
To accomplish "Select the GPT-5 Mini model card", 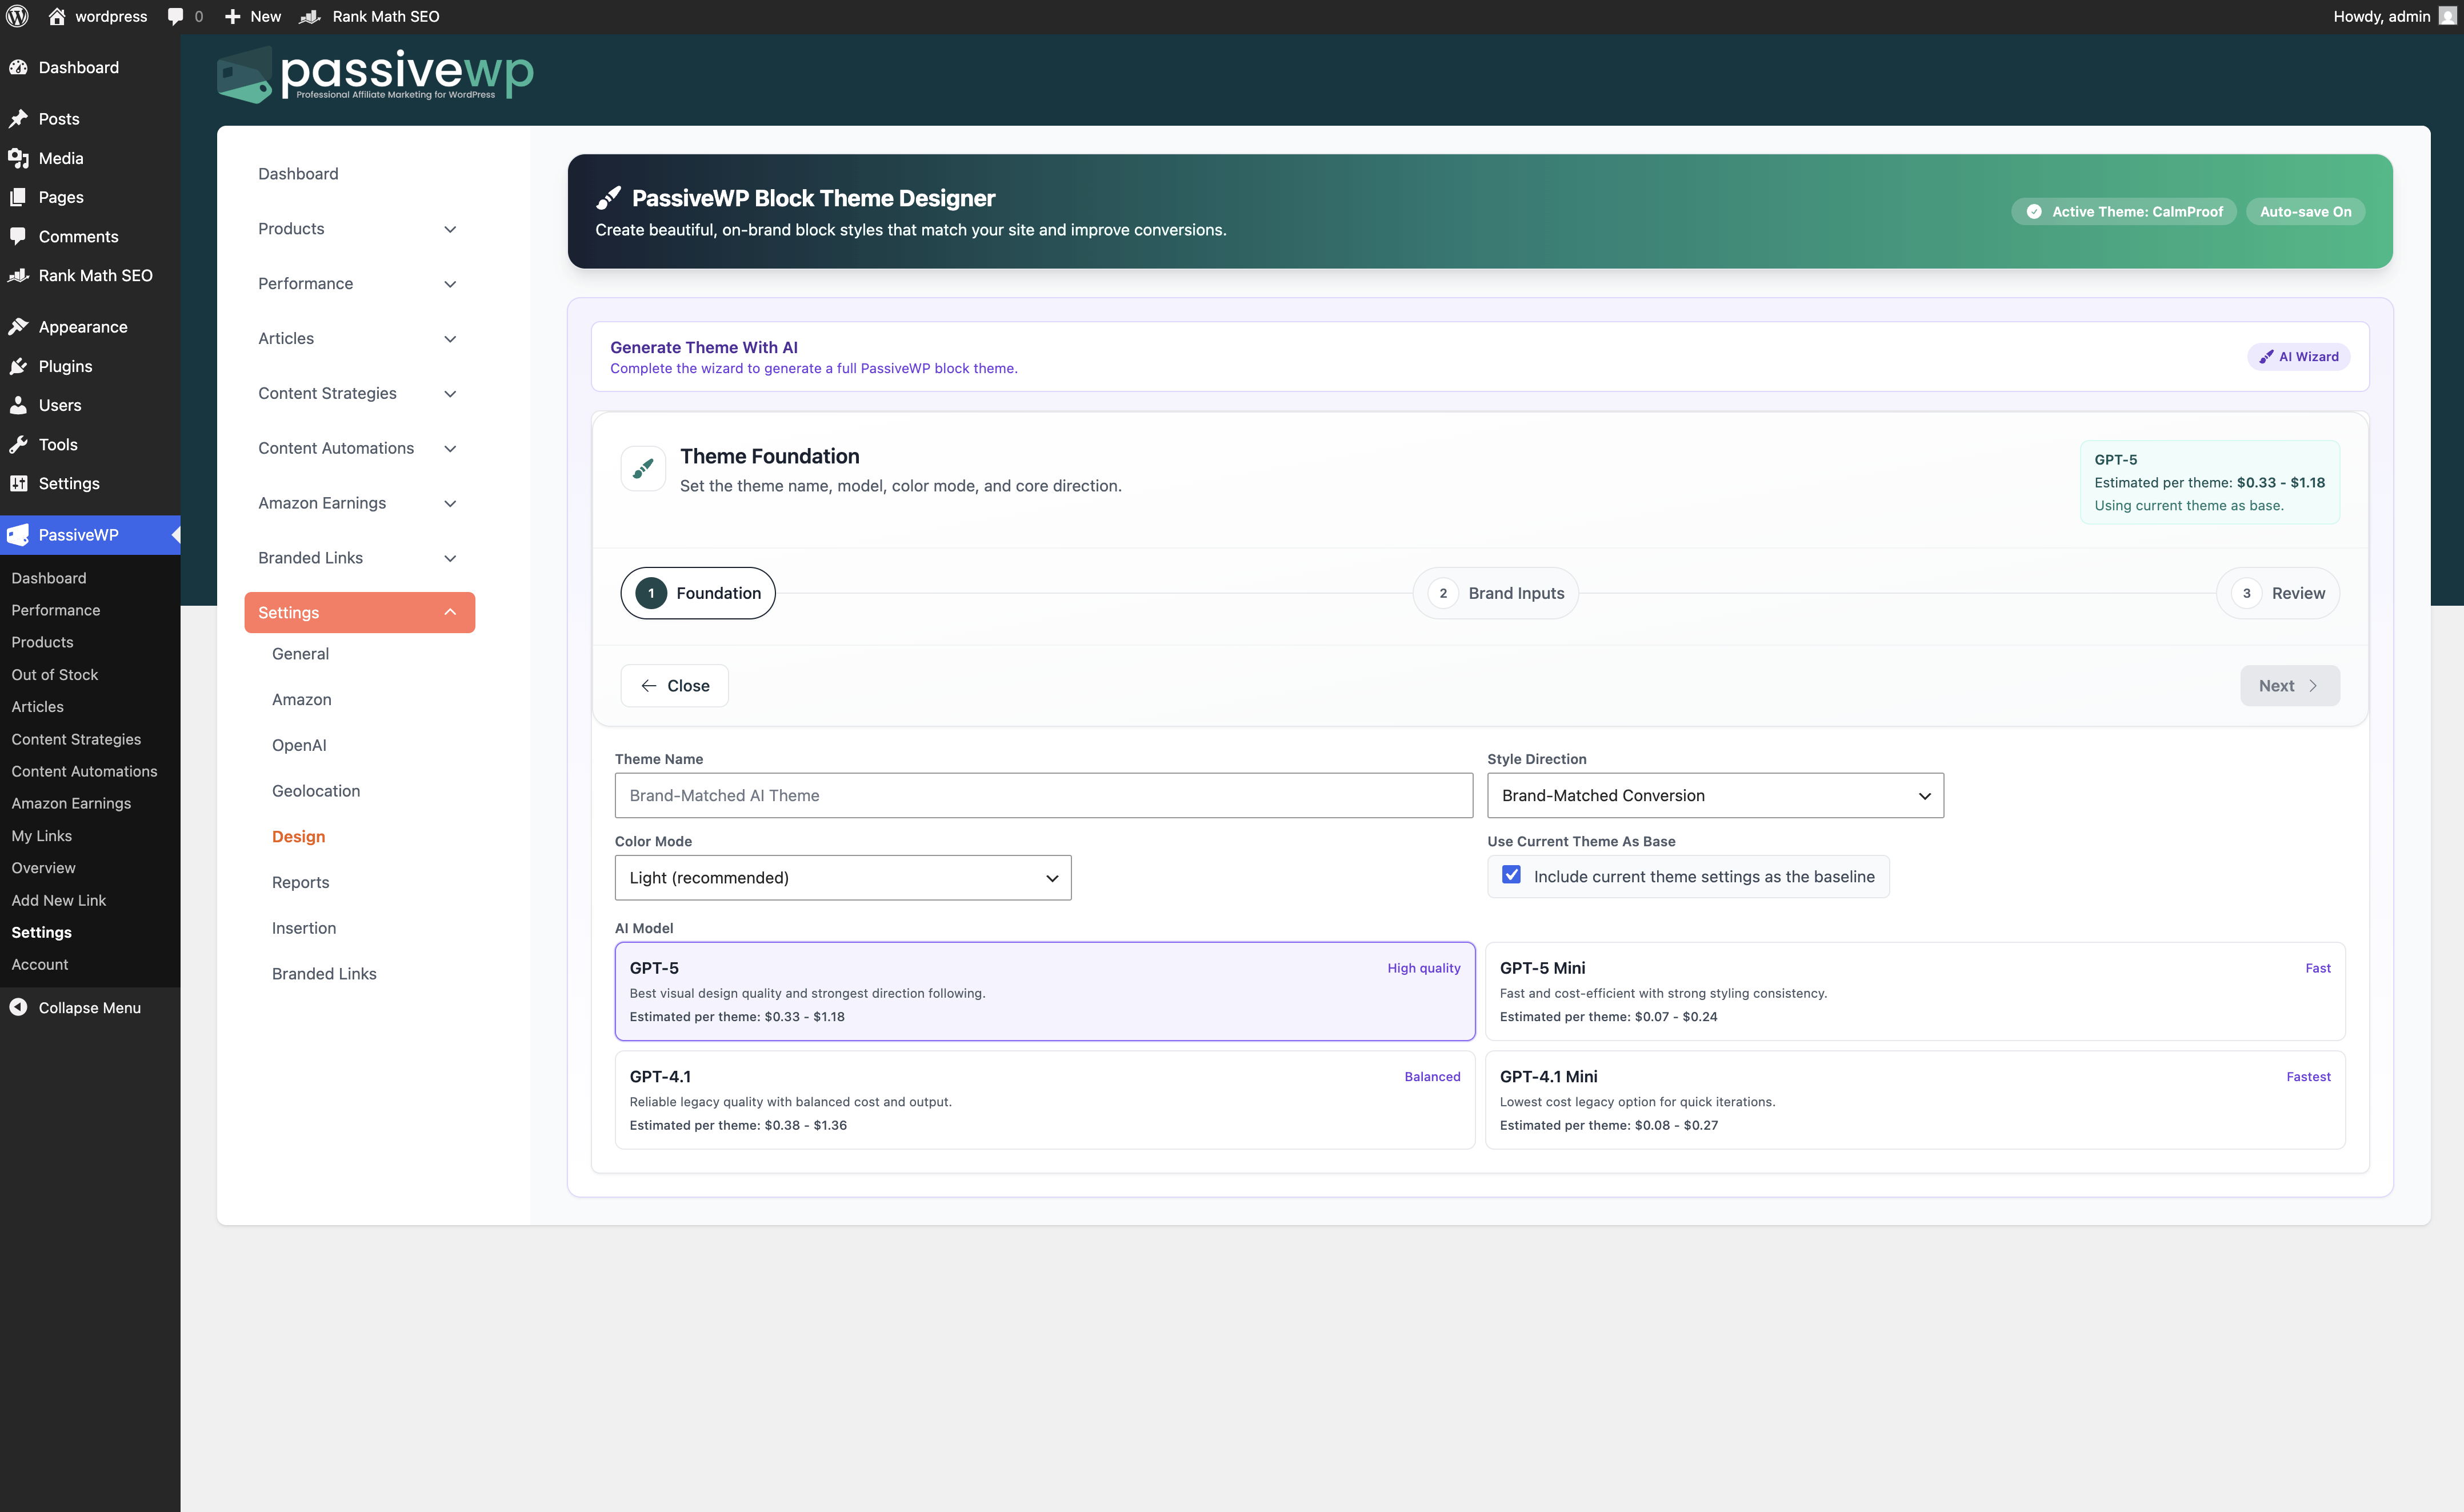I will [1914, 991].
